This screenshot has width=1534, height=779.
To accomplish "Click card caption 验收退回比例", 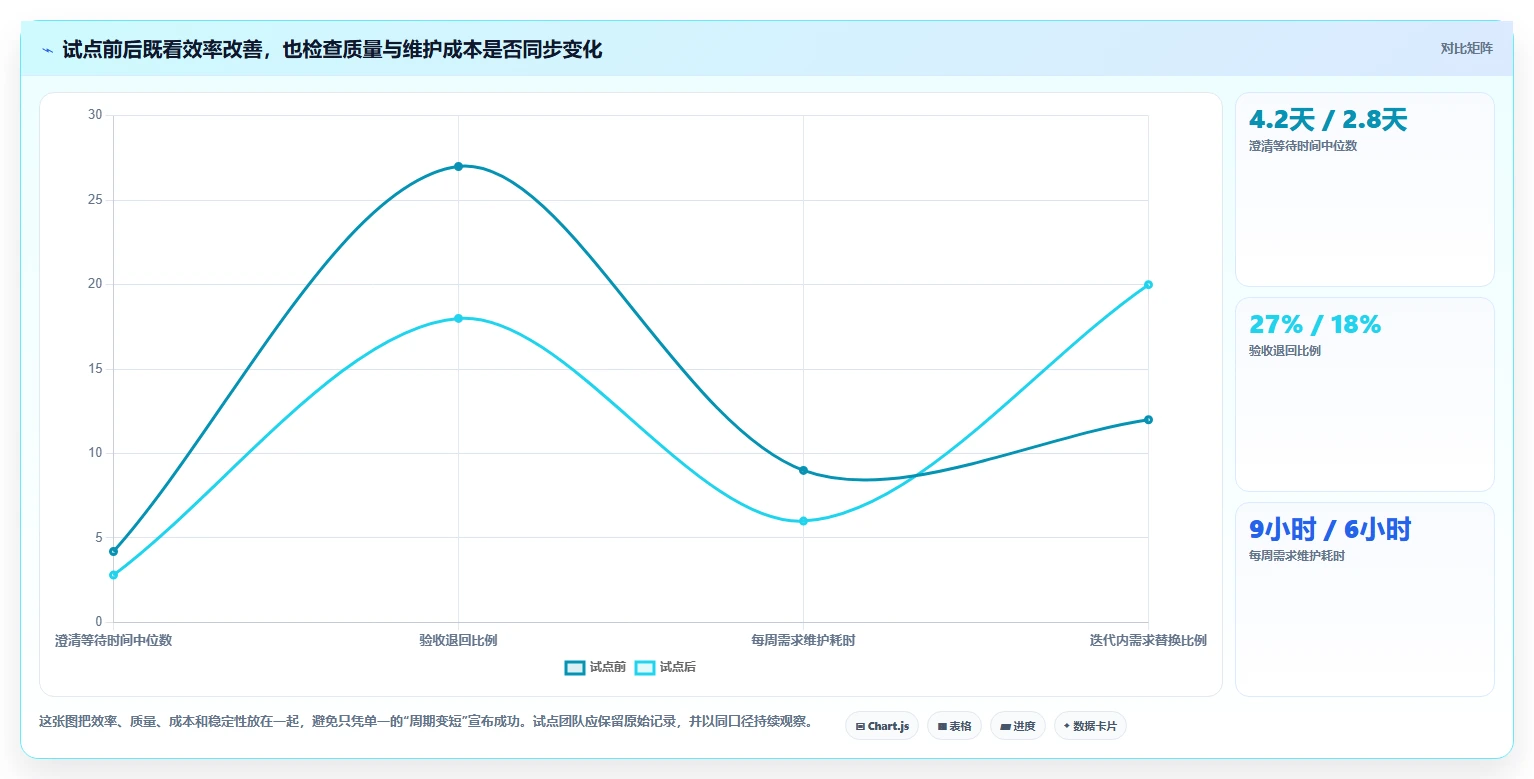I will click(1285, 351).
